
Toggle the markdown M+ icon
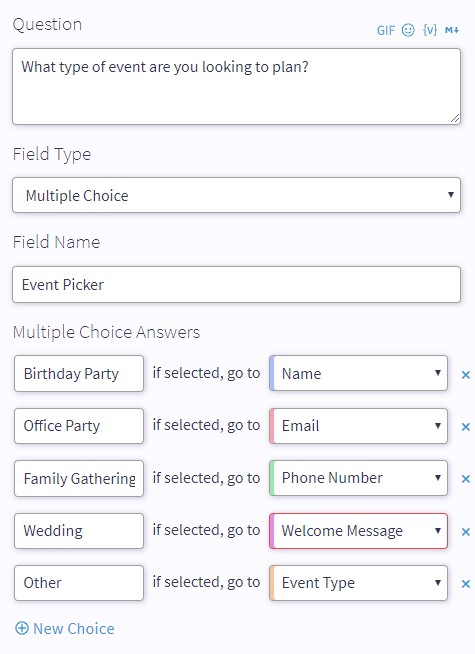452,30
